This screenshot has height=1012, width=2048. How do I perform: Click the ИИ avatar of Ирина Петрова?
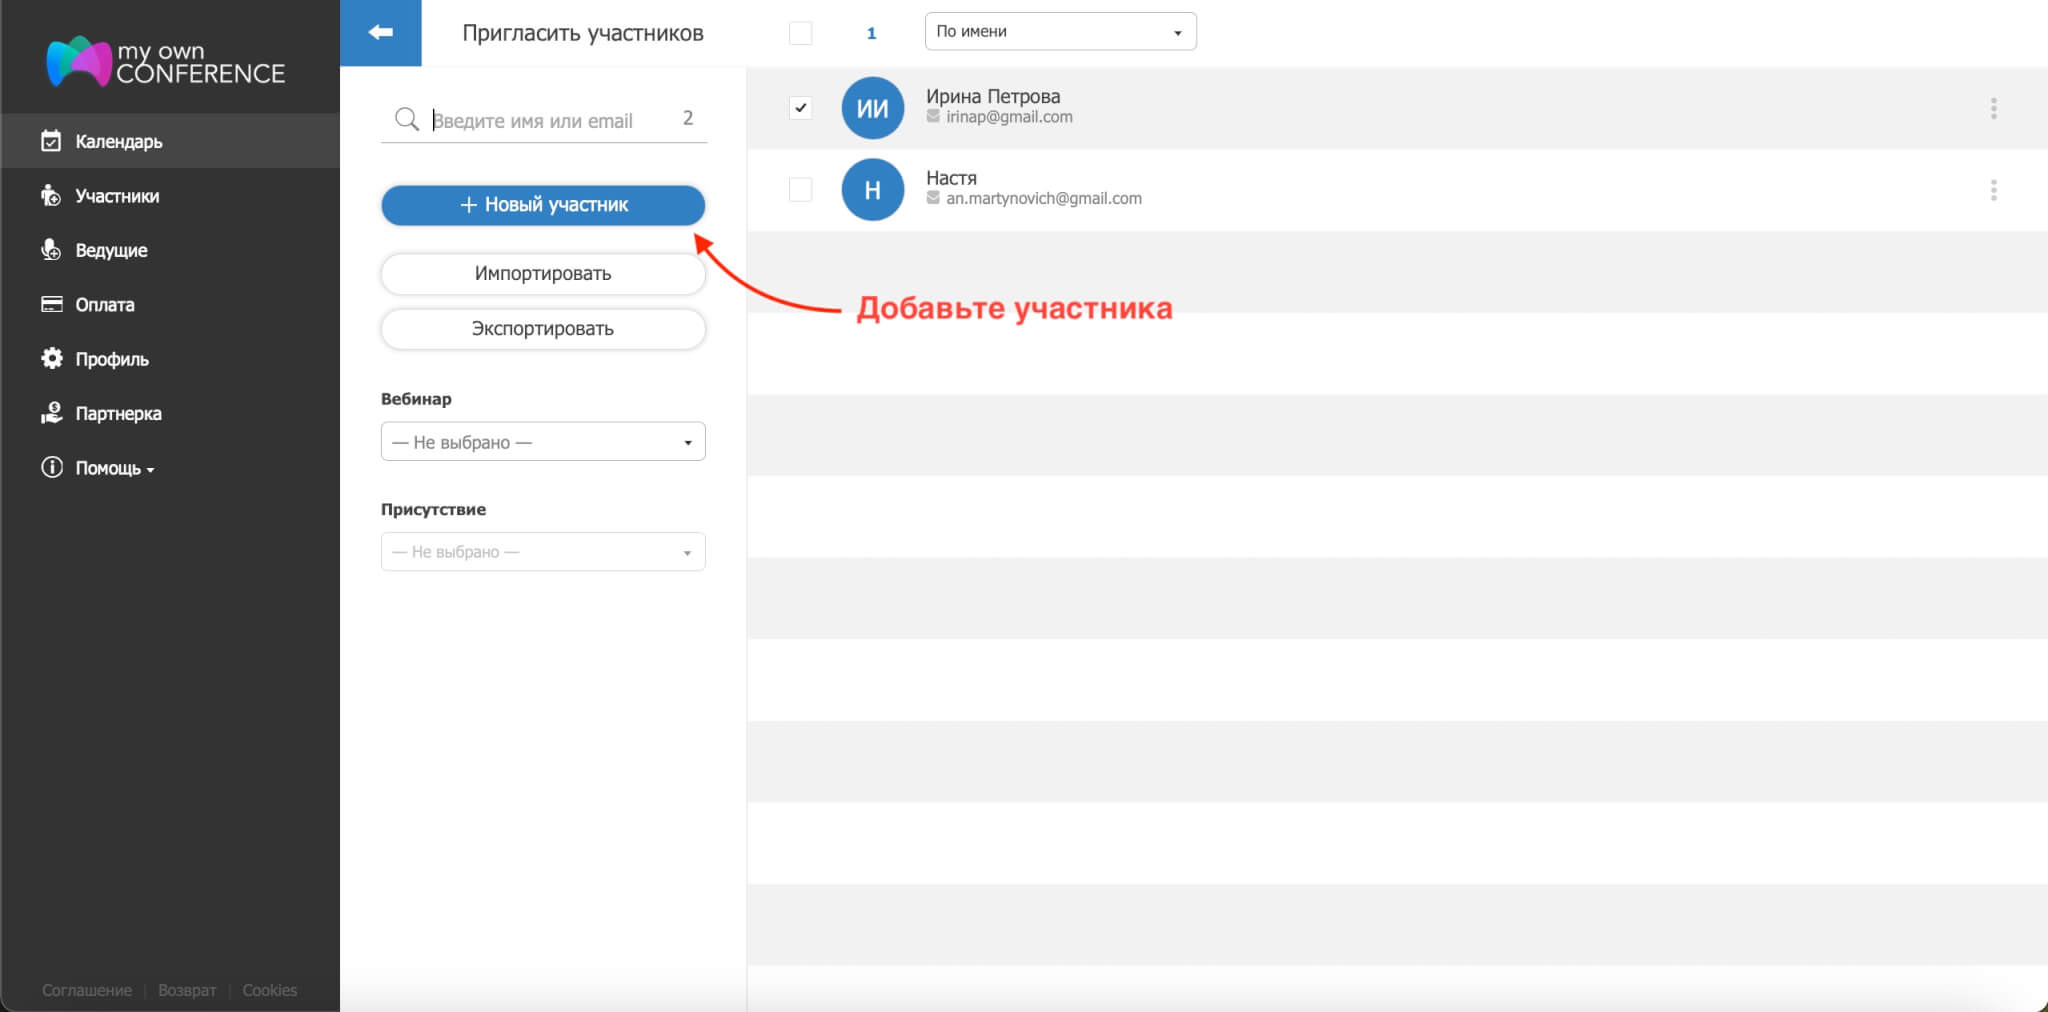(x=872, y=108)
